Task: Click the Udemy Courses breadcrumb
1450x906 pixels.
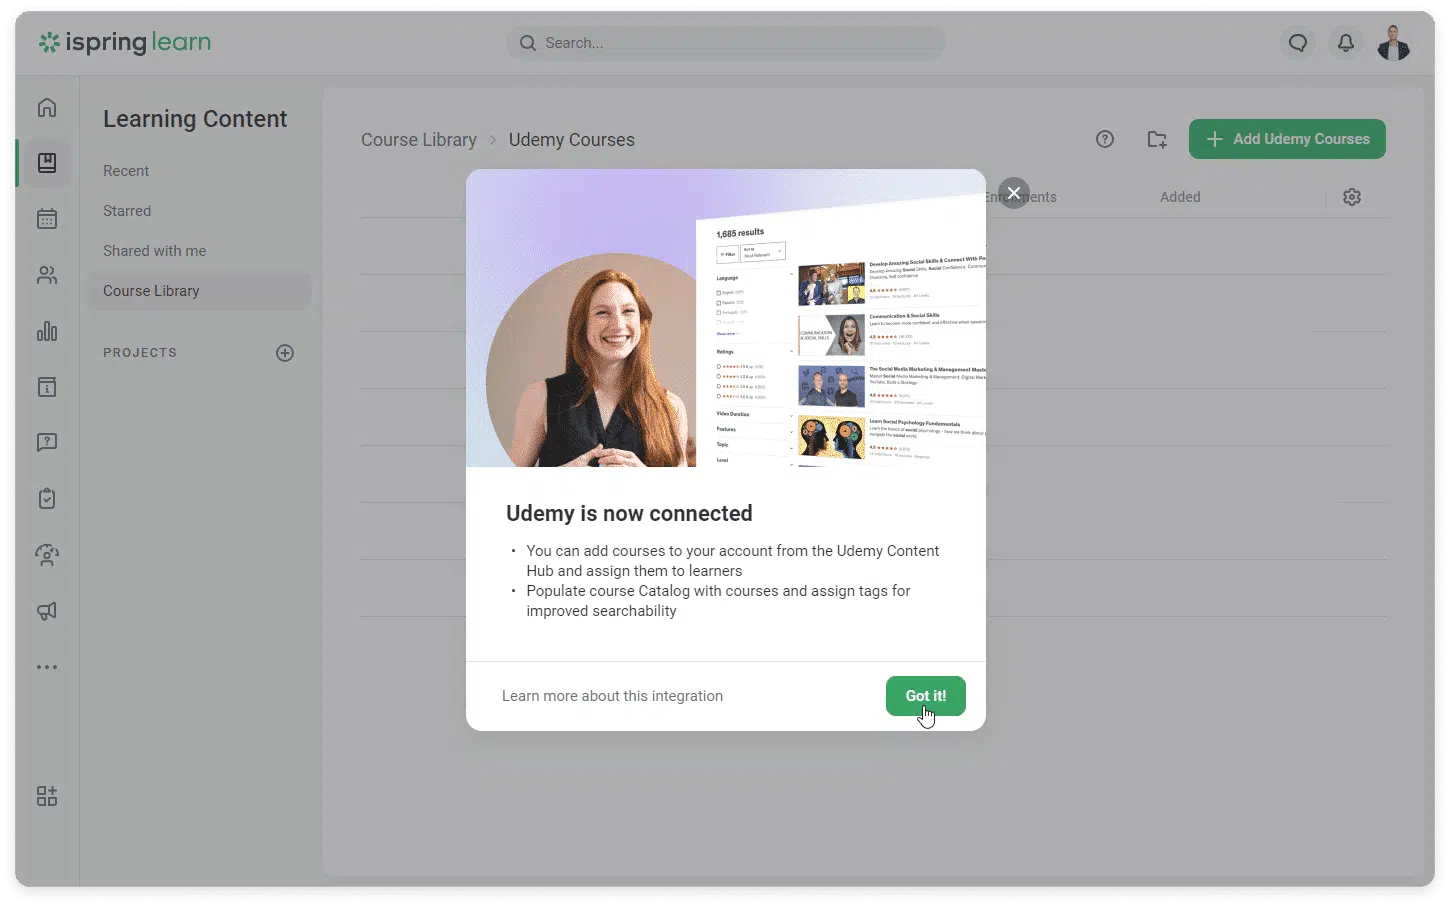Action: (572, 140)
